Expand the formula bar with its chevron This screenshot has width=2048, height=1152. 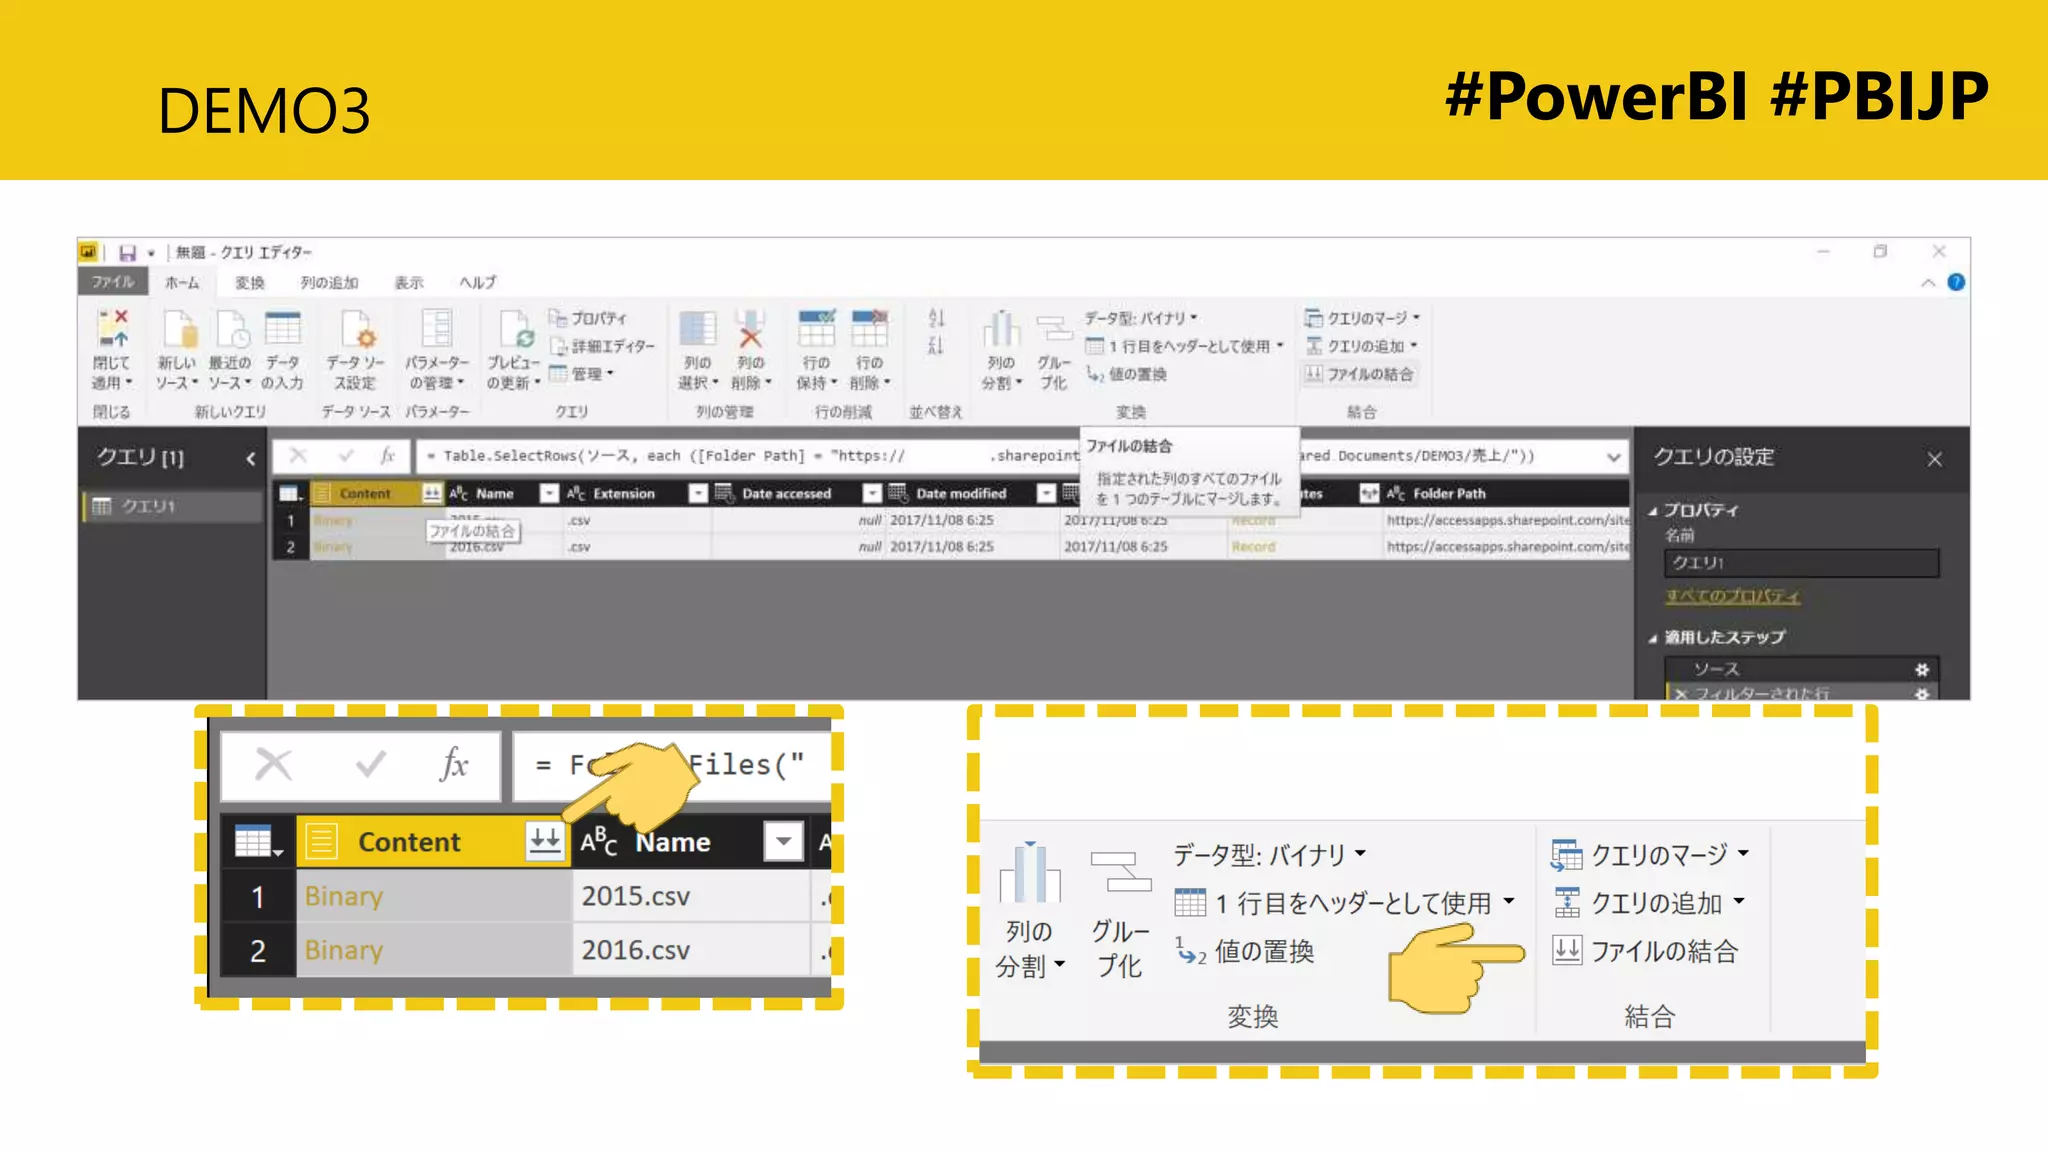click(x=1613, y=457)
